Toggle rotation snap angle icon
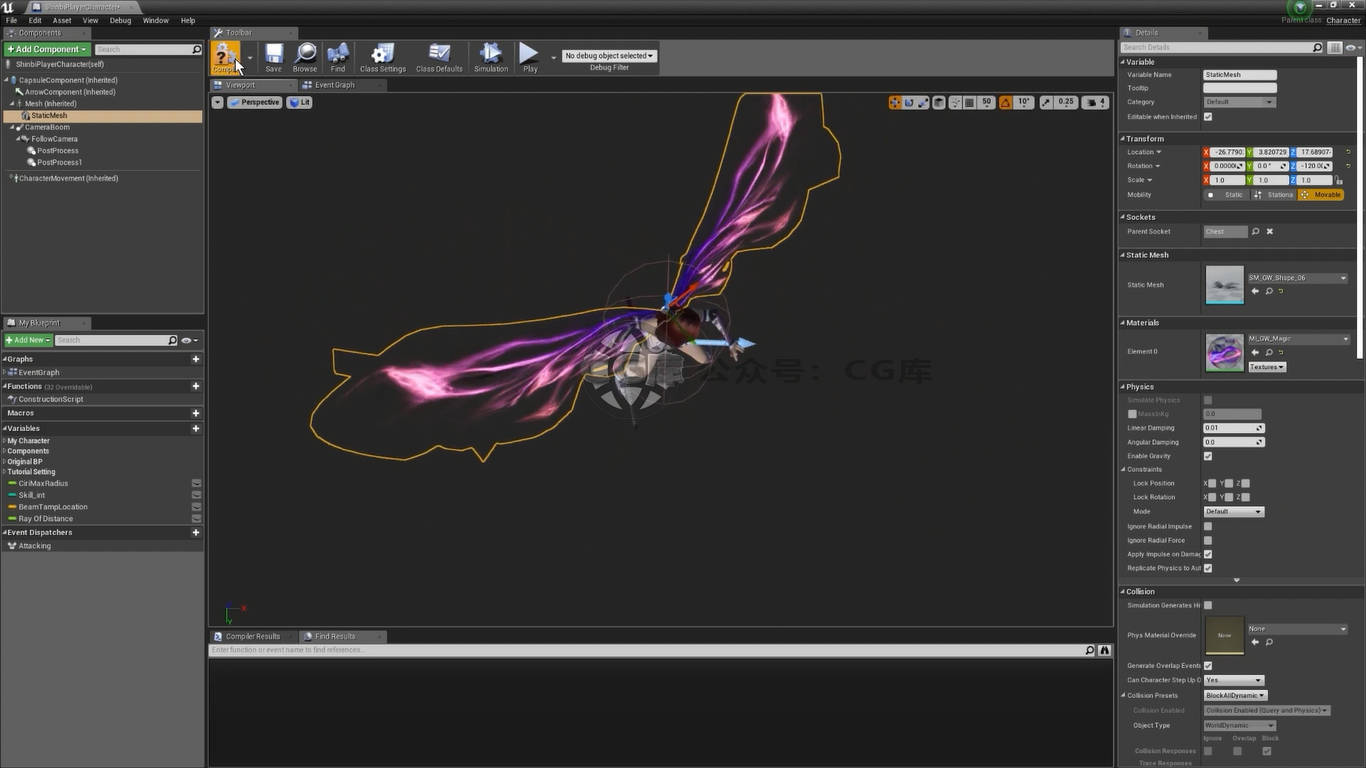 (x=1006, y=102)
